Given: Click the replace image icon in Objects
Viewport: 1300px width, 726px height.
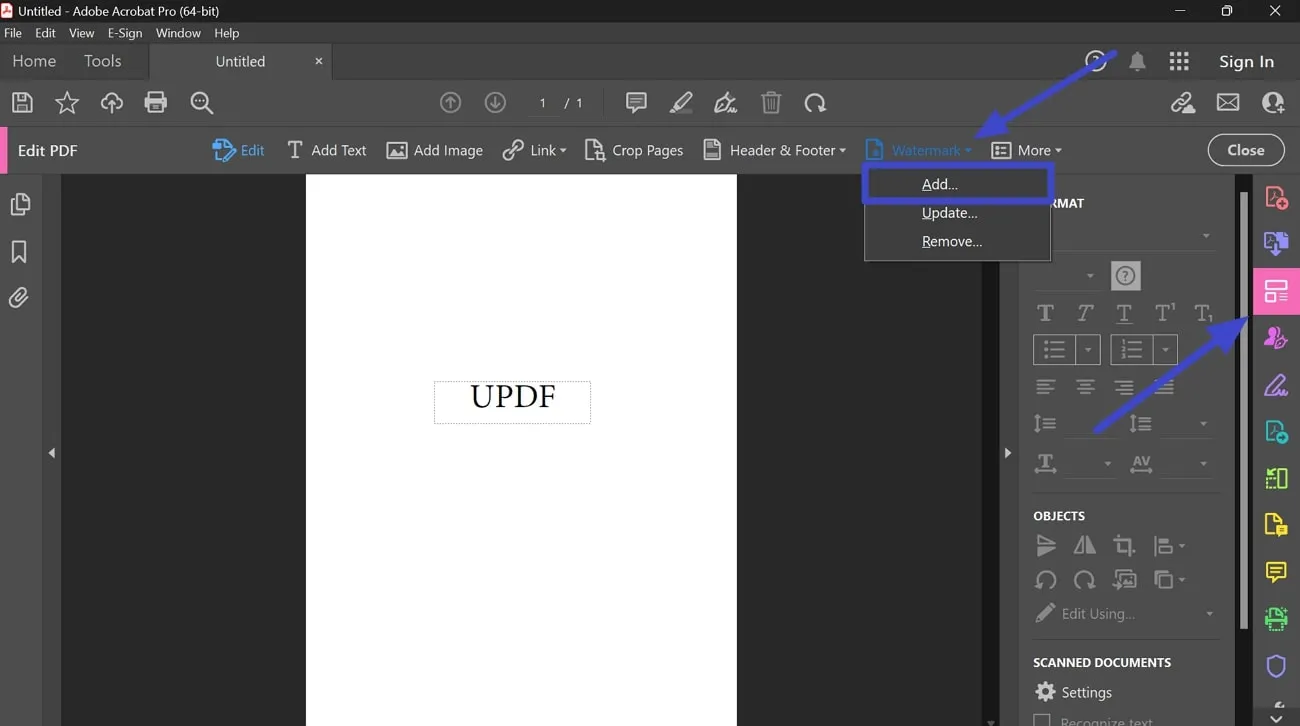Looking at the screenshot, I should pos(1124,580).
